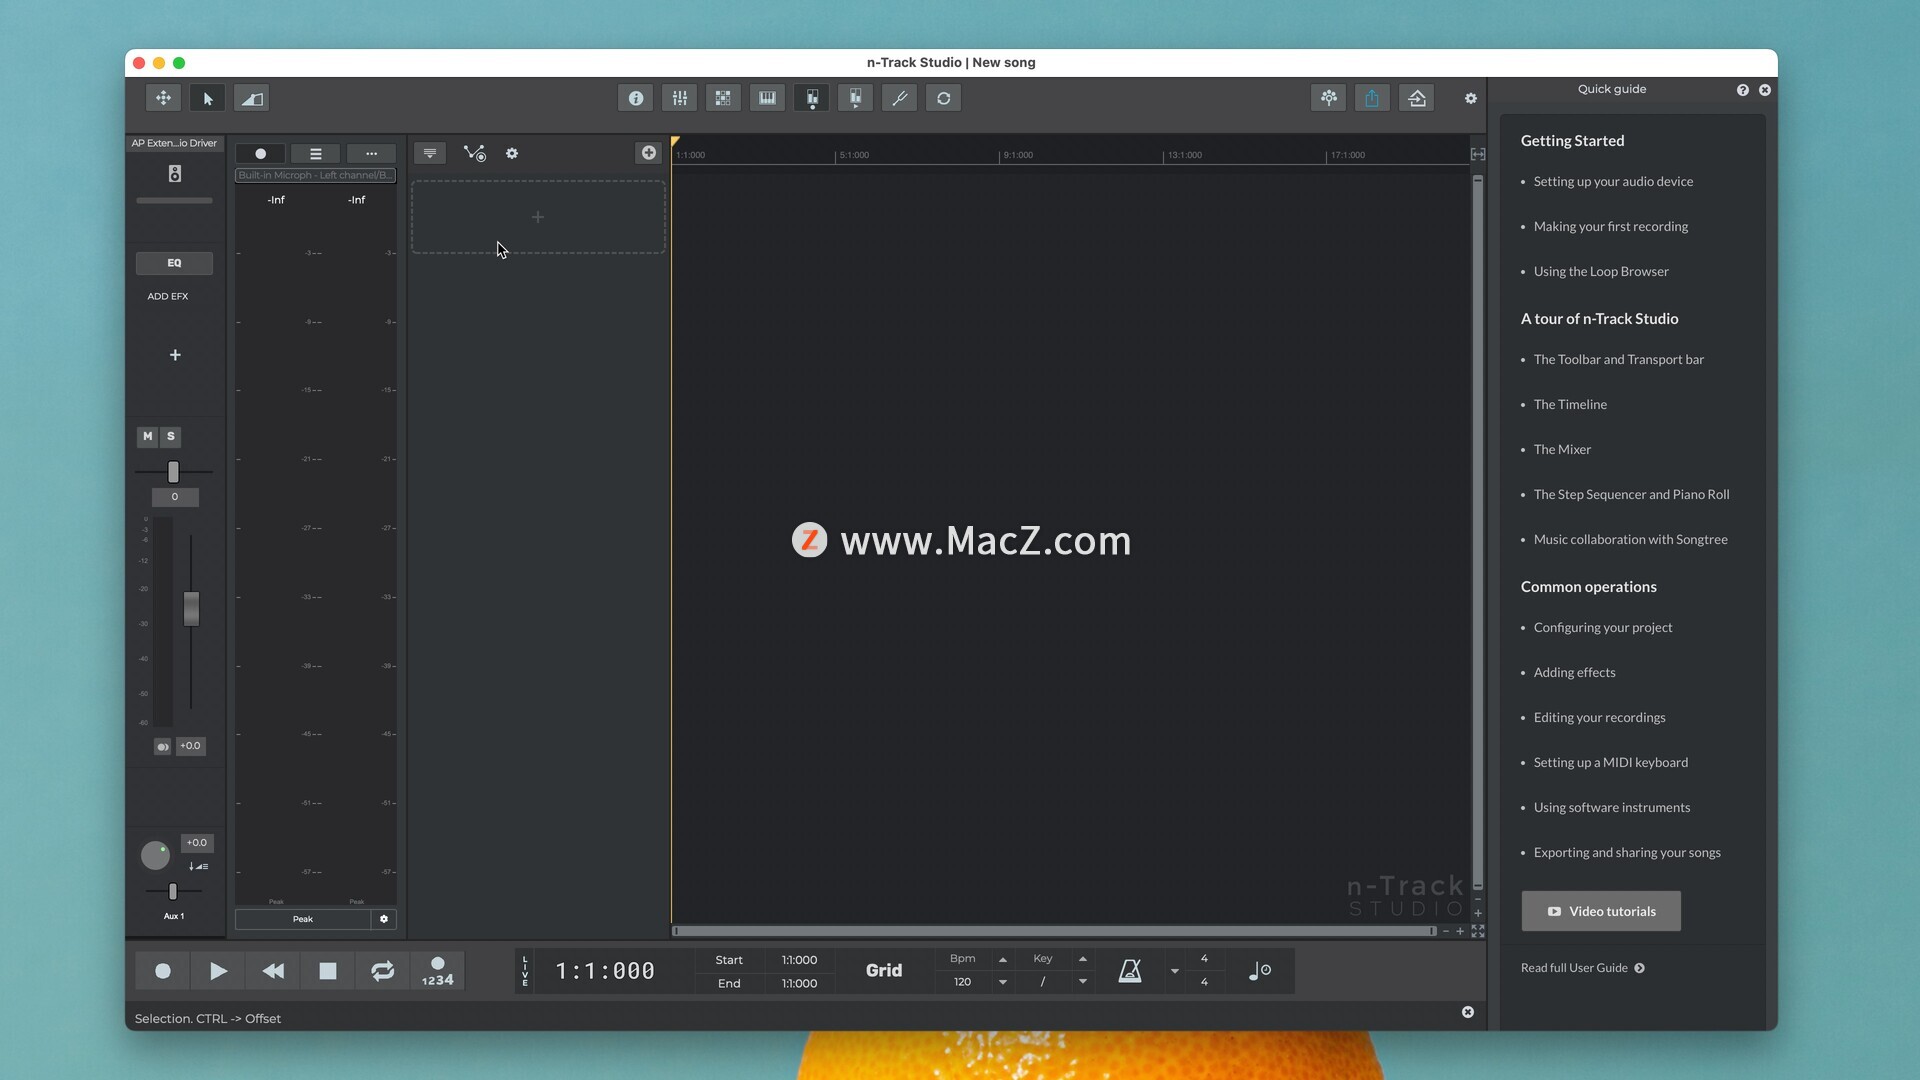
Task: Open Built-in Microphone input selector
Action: tap(315, 175)
